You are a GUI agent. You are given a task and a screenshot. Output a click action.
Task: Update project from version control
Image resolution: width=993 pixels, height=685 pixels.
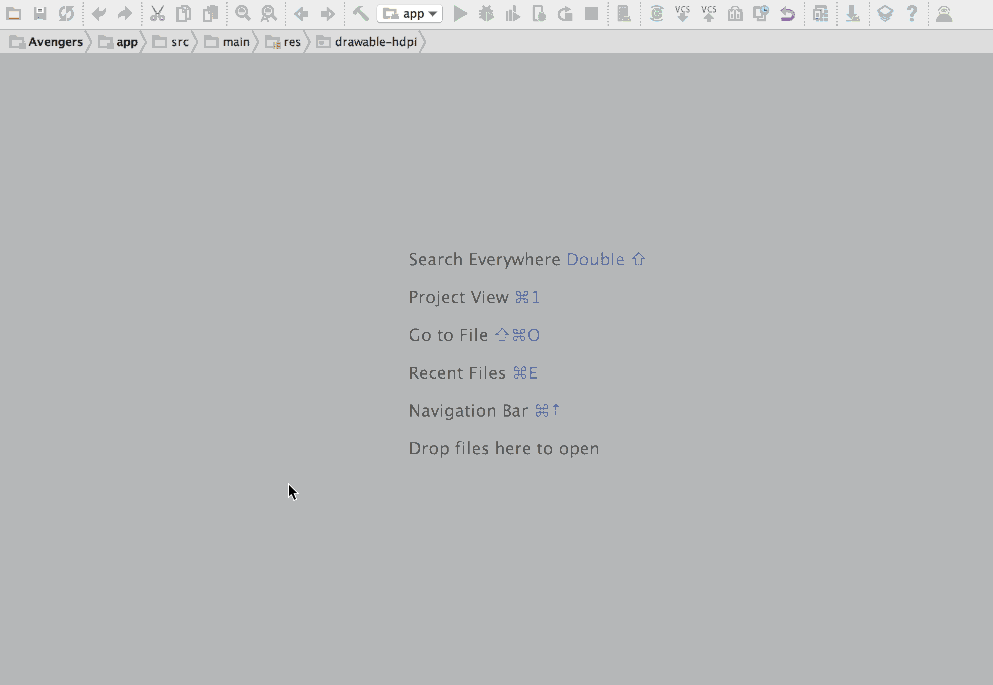[683, 13]
